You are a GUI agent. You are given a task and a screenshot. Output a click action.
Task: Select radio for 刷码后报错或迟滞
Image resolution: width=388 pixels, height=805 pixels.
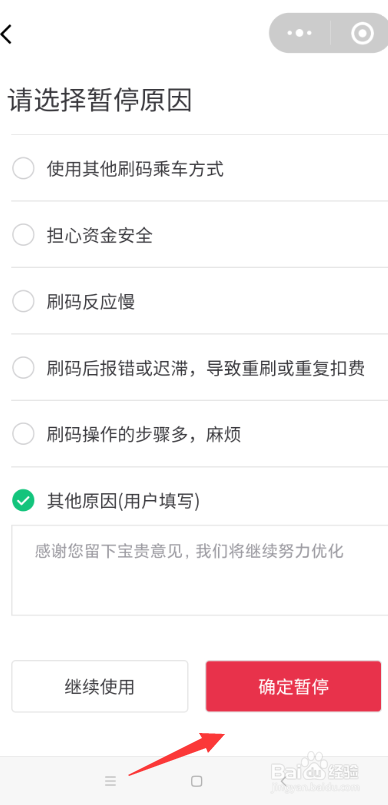[x=23, y=368]
